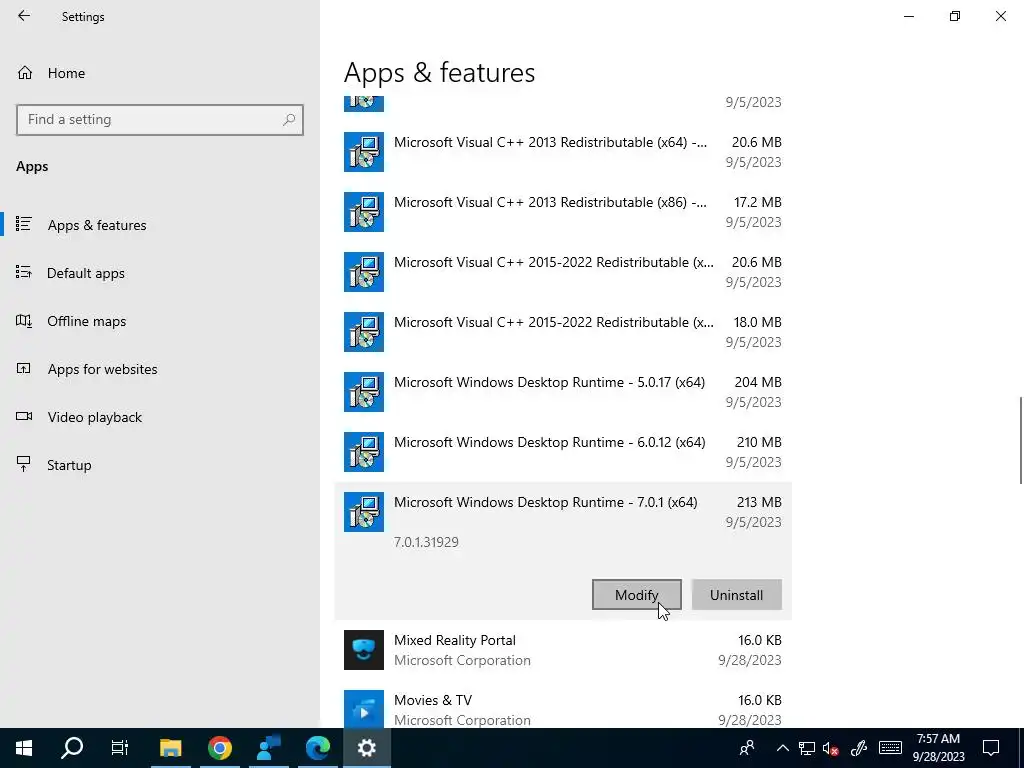Open Offline maps section
Image resolution: width=1024 pixels, height=768 pixels.
(x=86, y=321)
